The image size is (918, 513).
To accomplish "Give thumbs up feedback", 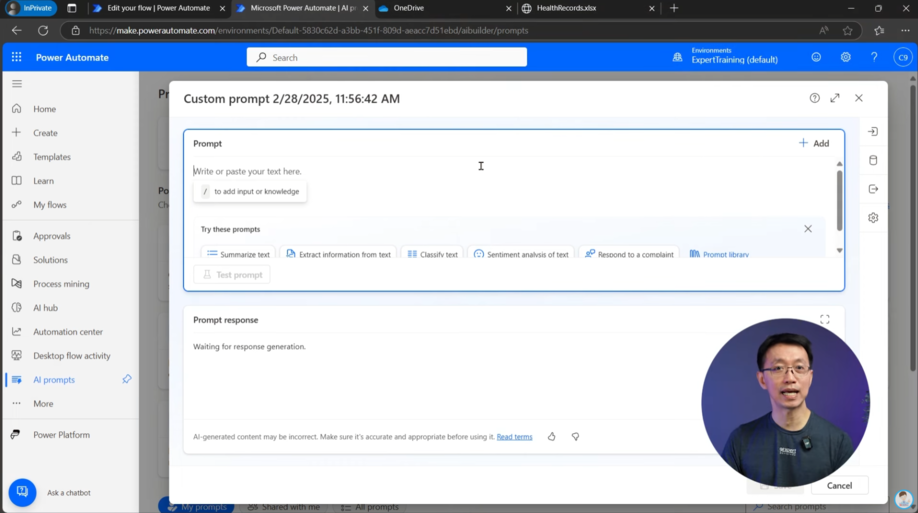I will click(x=552, y=436).
